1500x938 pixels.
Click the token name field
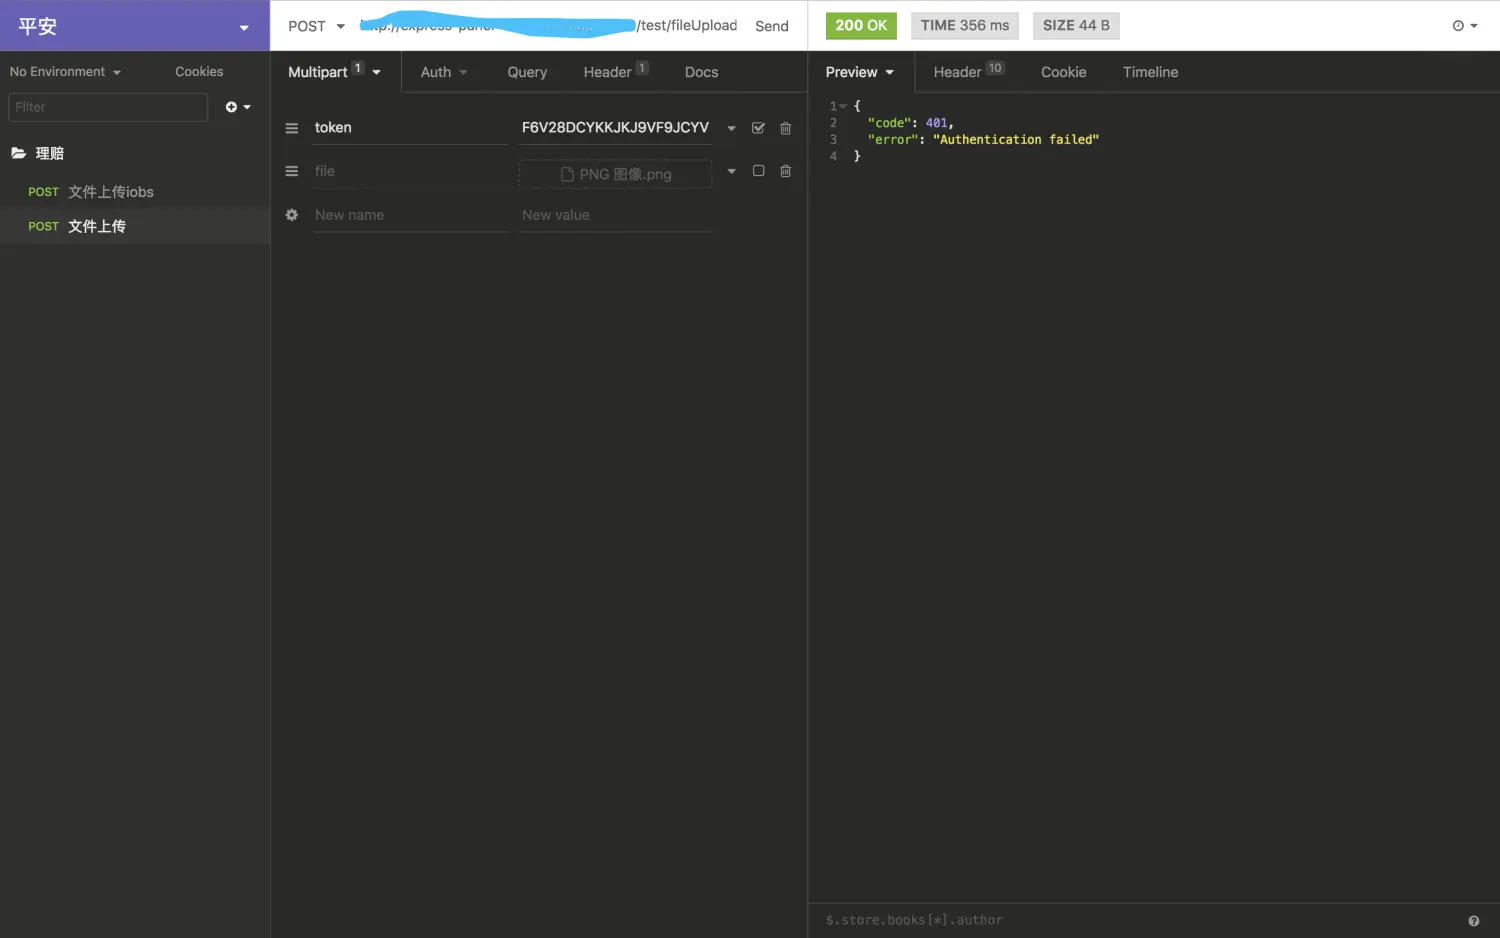pos(410,128)
